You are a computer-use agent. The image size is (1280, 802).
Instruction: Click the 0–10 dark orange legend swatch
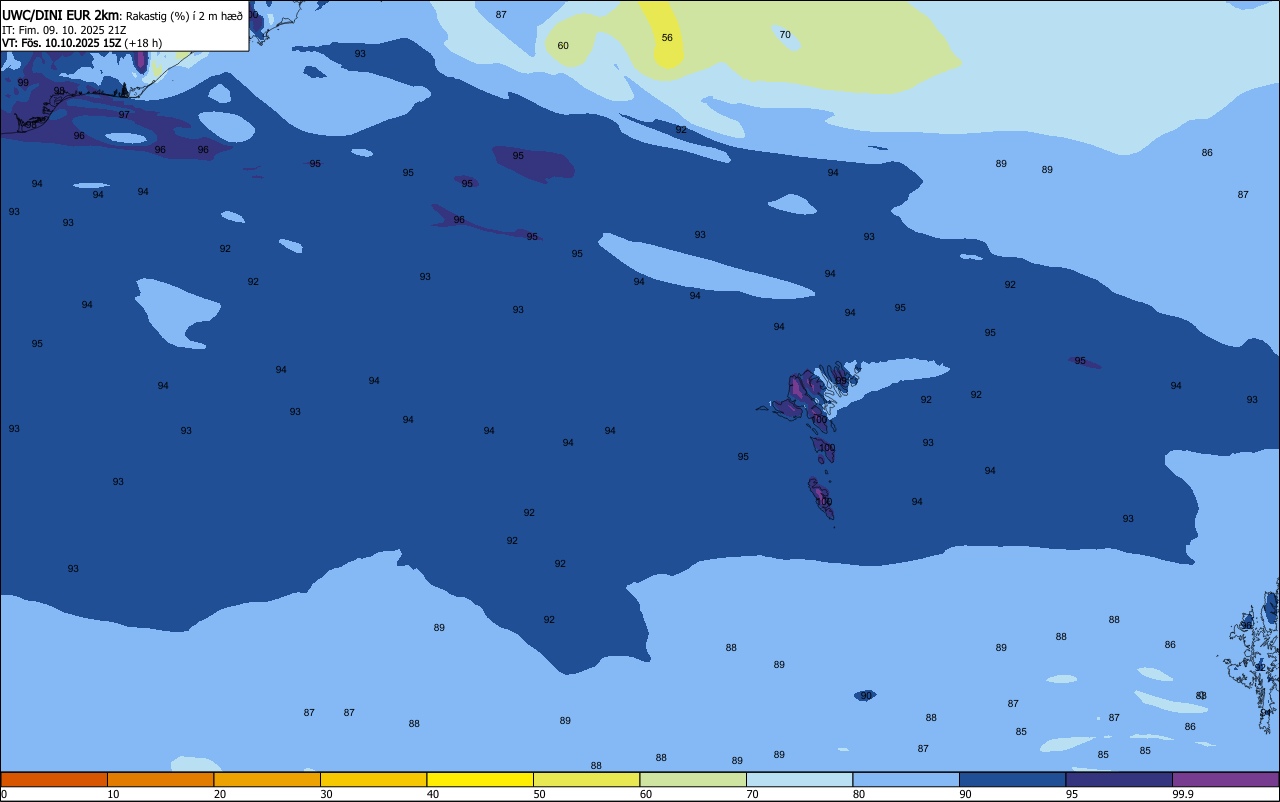click(54, 779)
